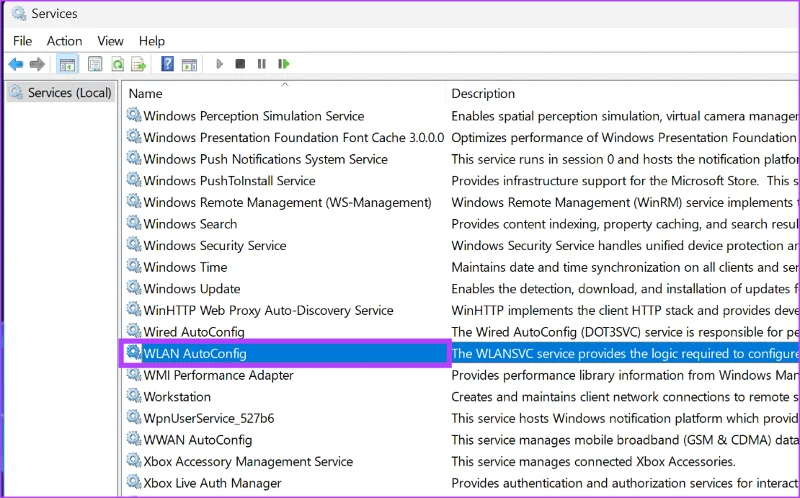Go back using the blue Back arrow
The width and height of the screenshot is (800, 498).
(16, 64)
